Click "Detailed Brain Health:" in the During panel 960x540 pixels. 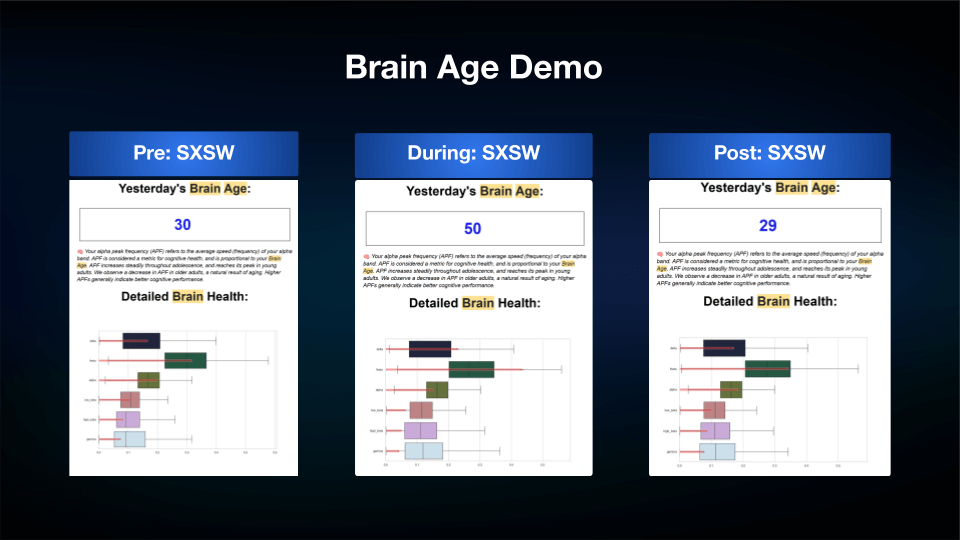pos(474,303)
